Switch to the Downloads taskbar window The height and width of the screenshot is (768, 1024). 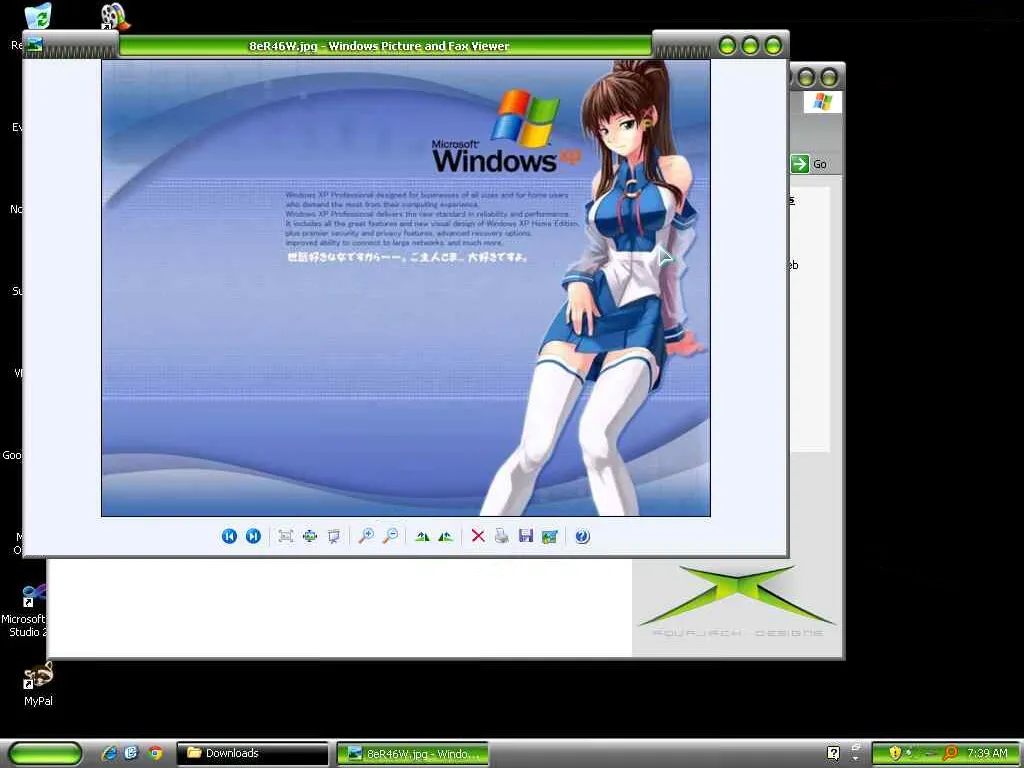(x=253, y=753)
